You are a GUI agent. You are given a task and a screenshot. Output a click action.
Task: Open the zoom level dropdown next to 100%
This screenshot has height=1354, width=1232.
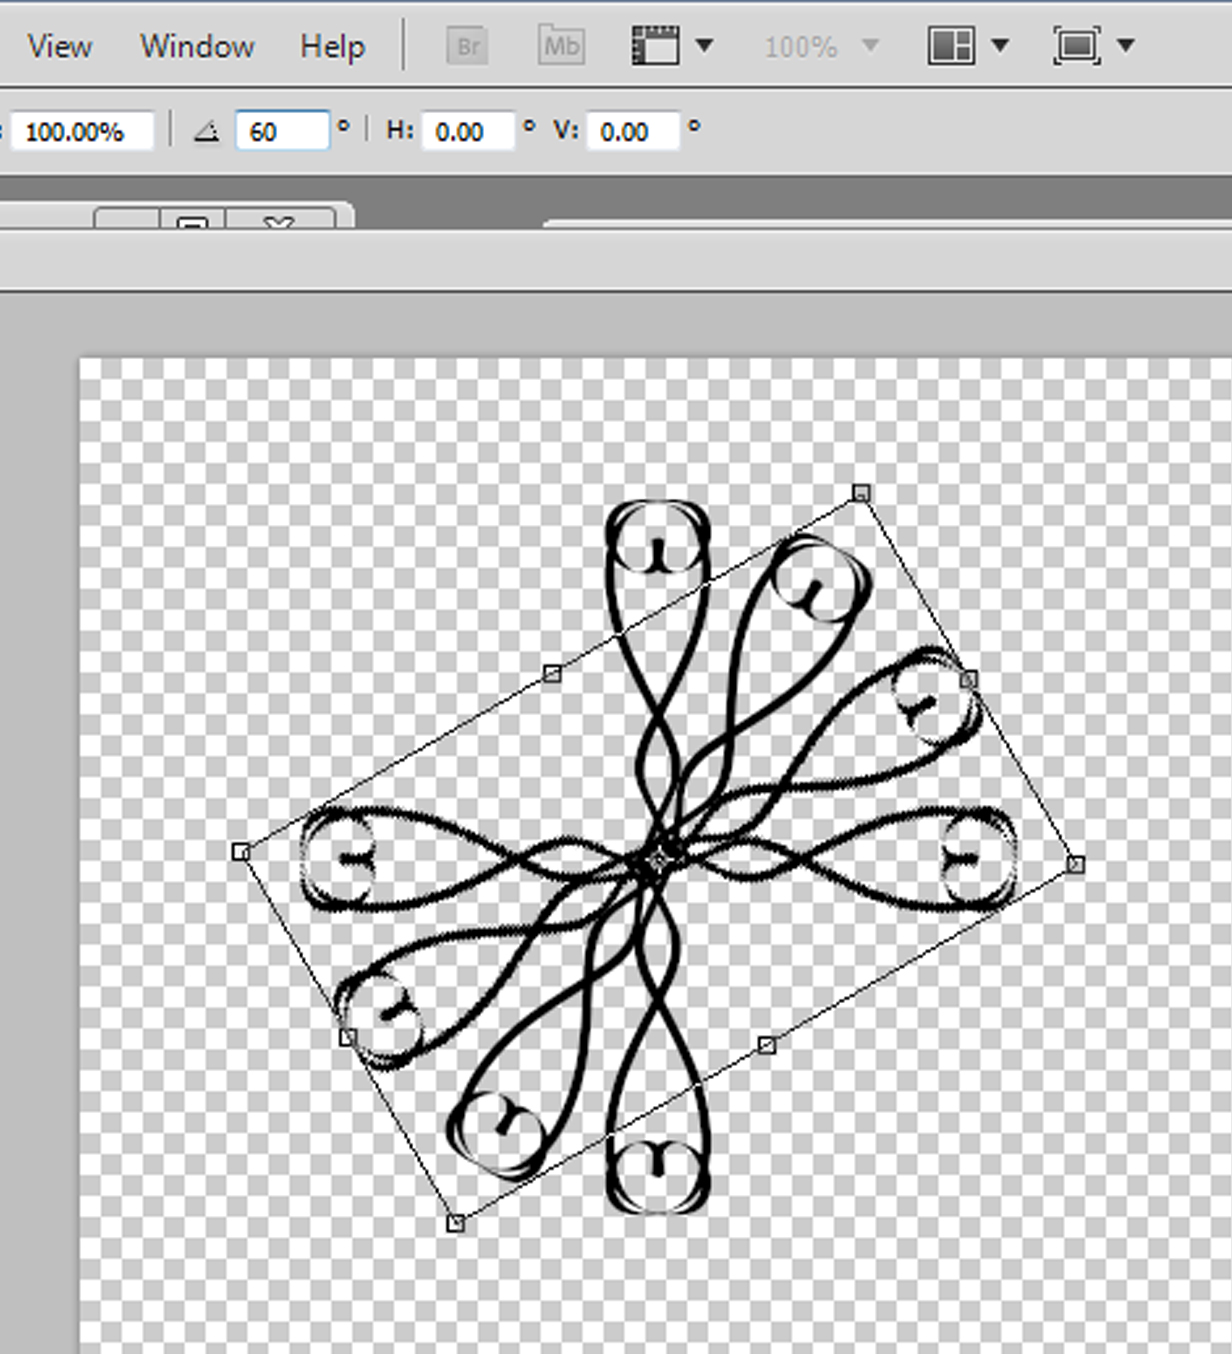(869, 45)
